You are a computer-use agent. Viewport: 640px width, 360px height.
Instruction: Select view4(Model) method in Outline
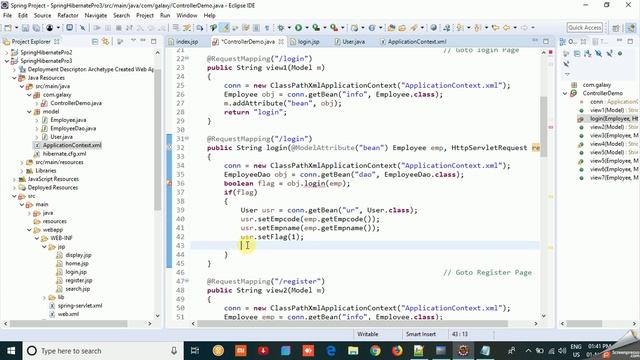point(608,144)
